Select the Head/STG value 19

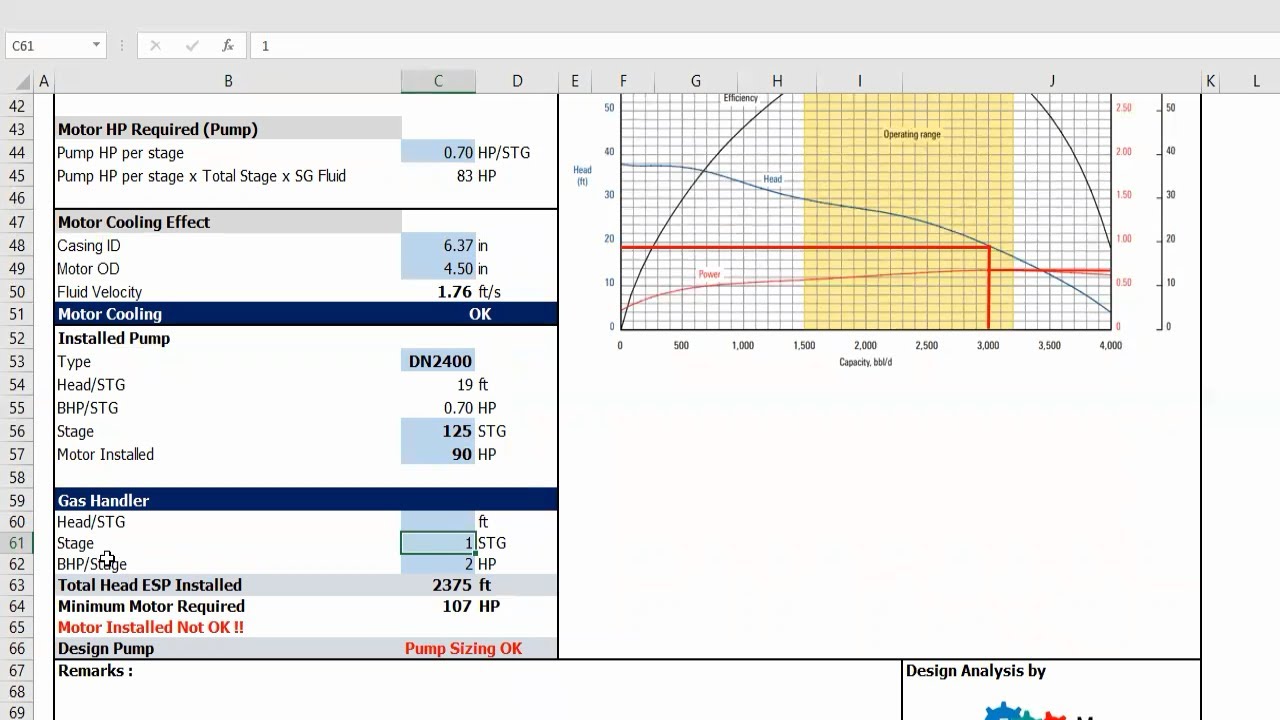pos(438,384)
